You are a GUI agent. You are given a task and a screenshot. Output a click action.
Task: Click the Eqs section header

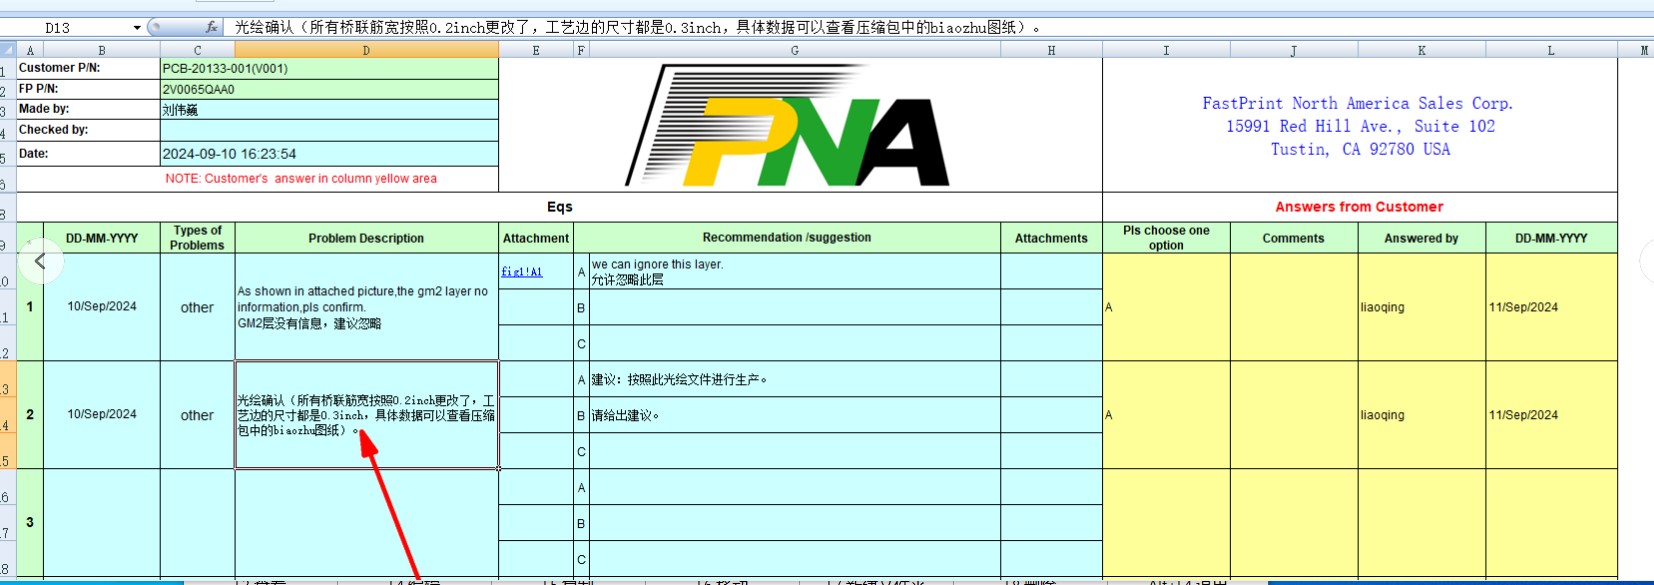pyautogui.click(x=559, y=207)
